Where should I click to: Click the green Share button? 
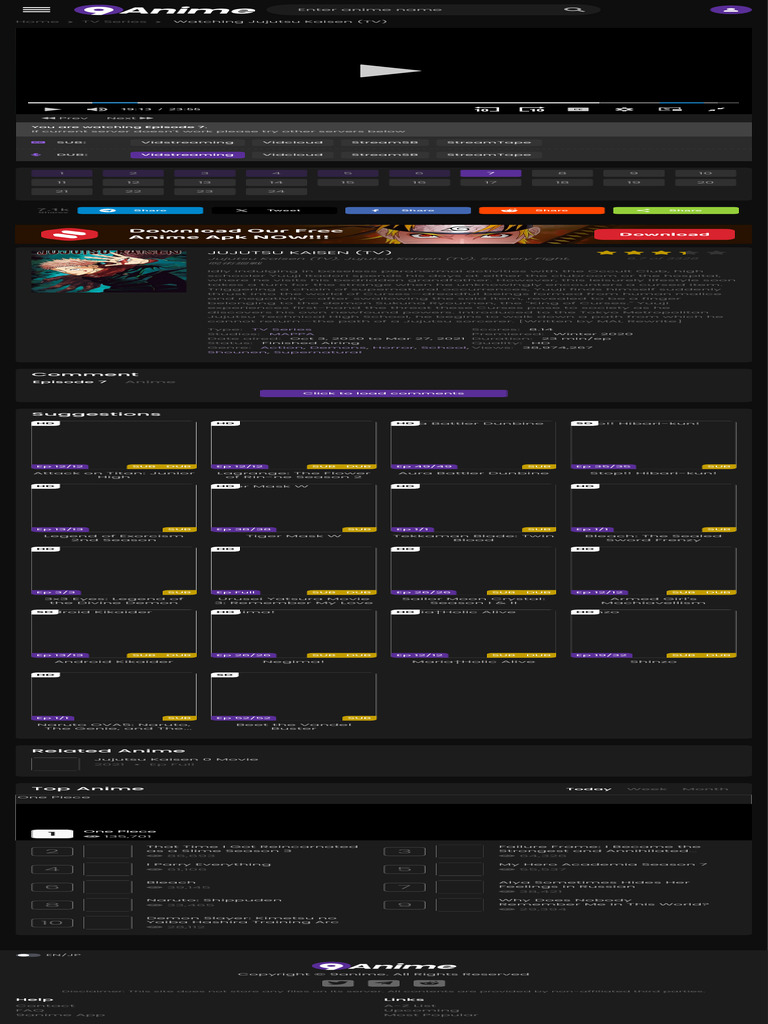[676, 210]
